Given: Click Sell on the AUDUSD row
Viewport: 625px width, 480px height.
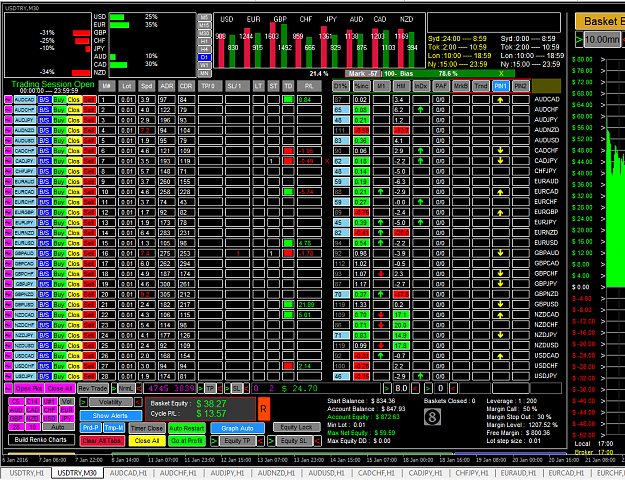Looking at the screenshot, I should 89,141.
